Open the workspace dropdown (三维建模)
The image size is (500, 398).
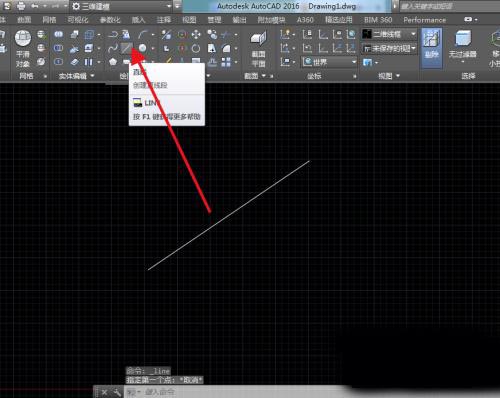[x=122, y=6]
